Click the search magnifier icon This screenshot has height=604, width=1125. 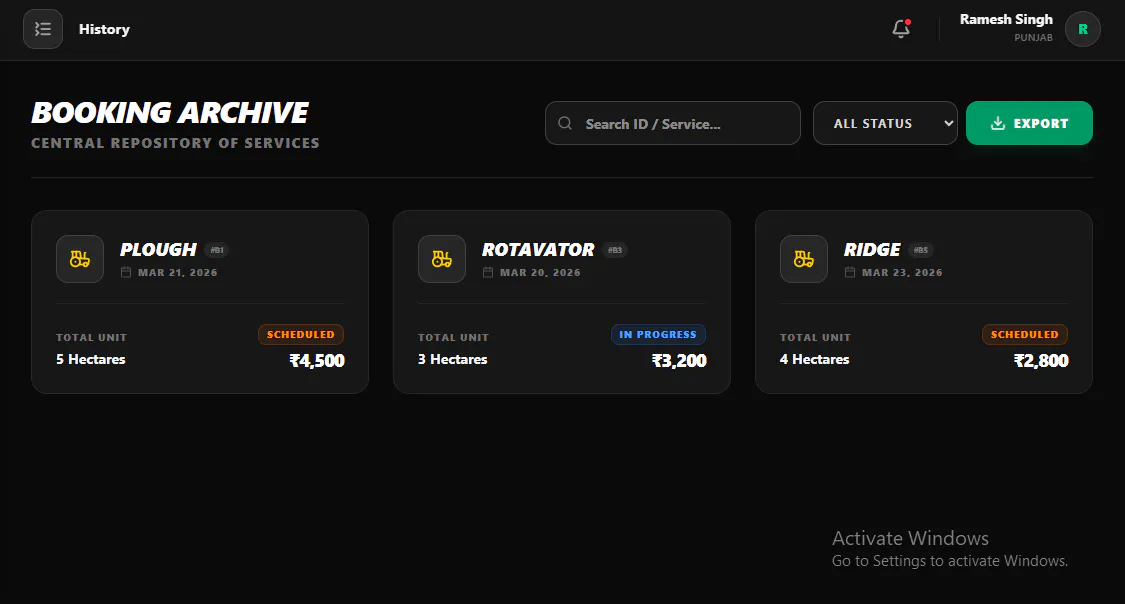click(x=565, y=123)
